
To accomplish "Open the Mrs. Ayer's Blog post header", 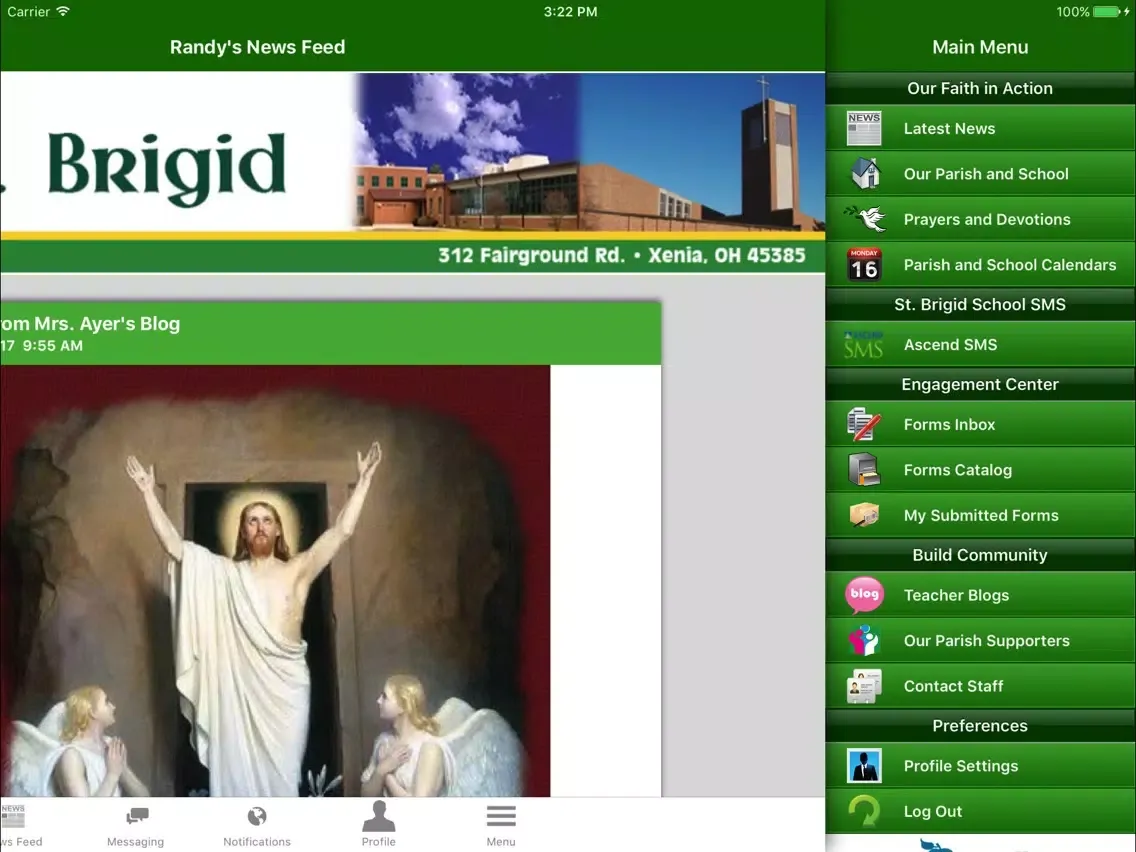I will (330, 333).
